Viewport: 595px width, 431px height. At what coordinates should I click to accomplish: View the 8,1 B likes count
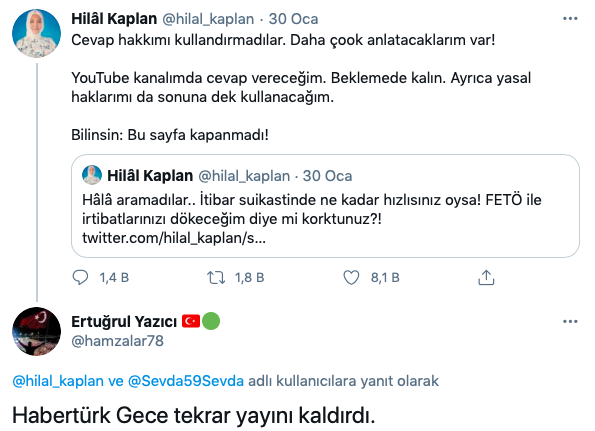385,278
